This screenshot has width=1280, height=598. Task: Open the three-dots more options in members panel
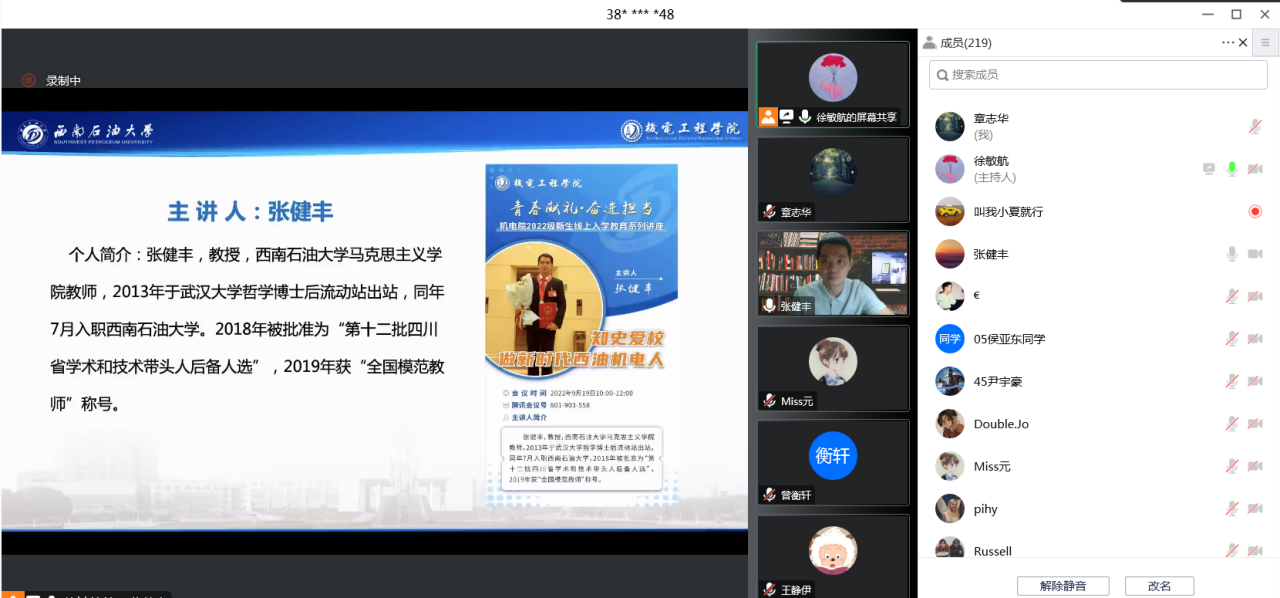(x=1227, y=43)
